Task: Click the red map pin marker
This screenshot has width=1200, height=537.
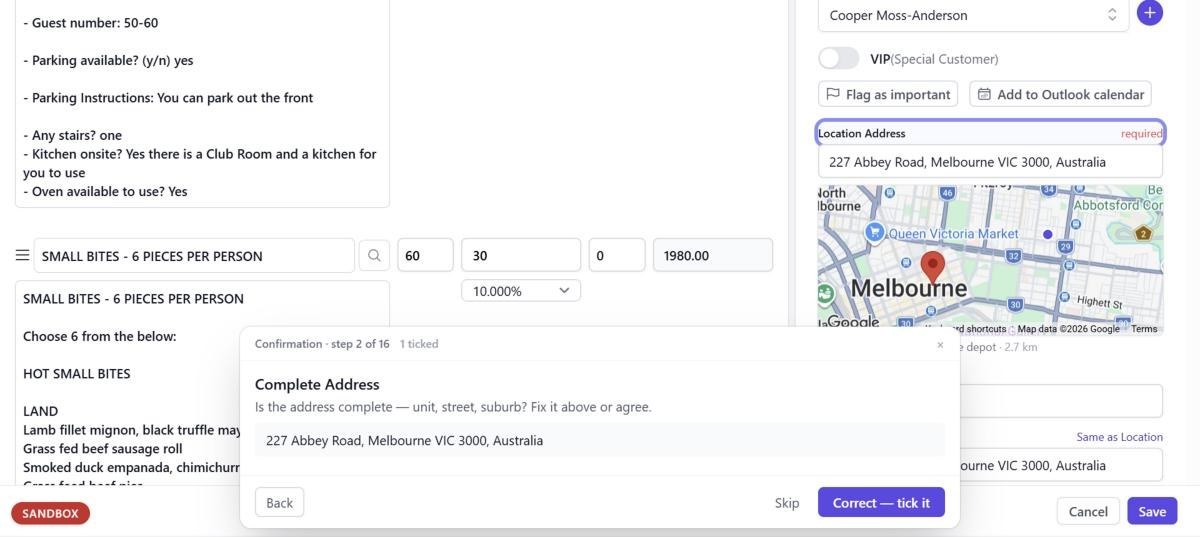Action: tap(932, 267)
